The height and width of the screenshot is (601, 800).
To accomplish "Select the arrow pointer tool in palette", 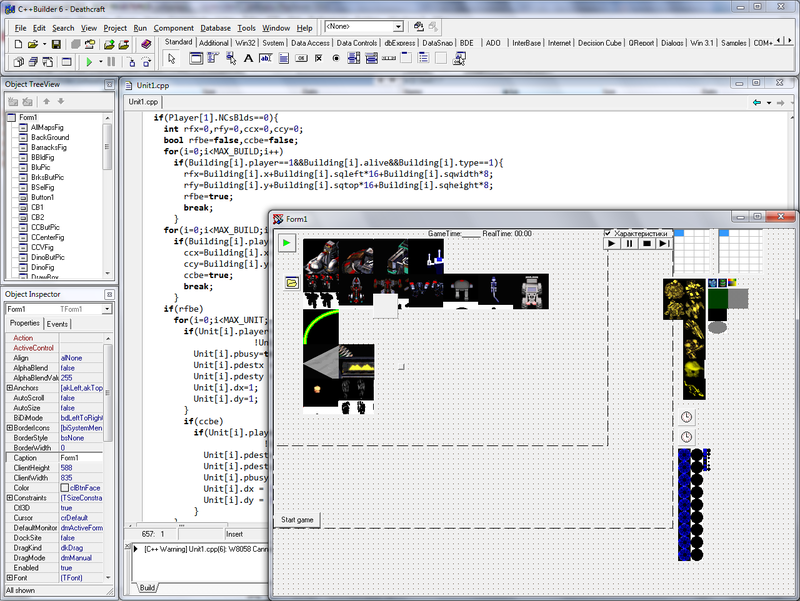I will (x=172, y=59).
